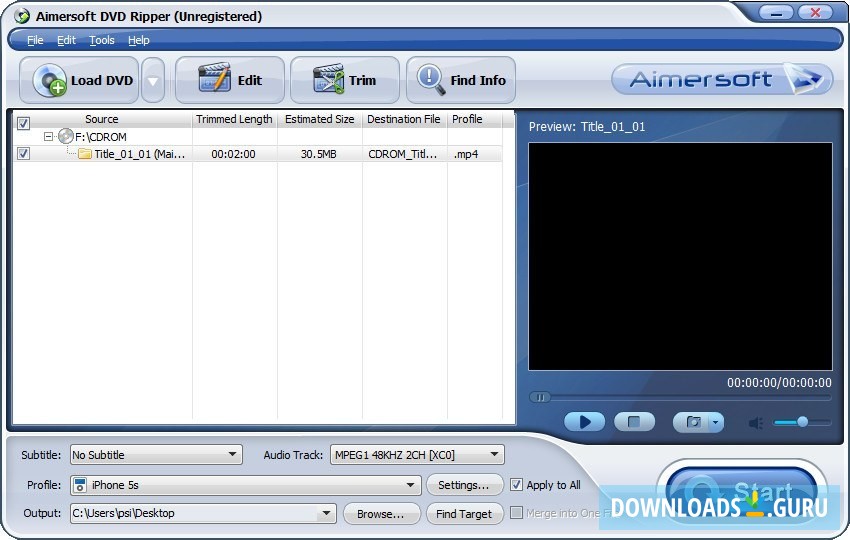Click the Browse... button
This screenshot has width=850, height=540.
[x=381, y=513]
